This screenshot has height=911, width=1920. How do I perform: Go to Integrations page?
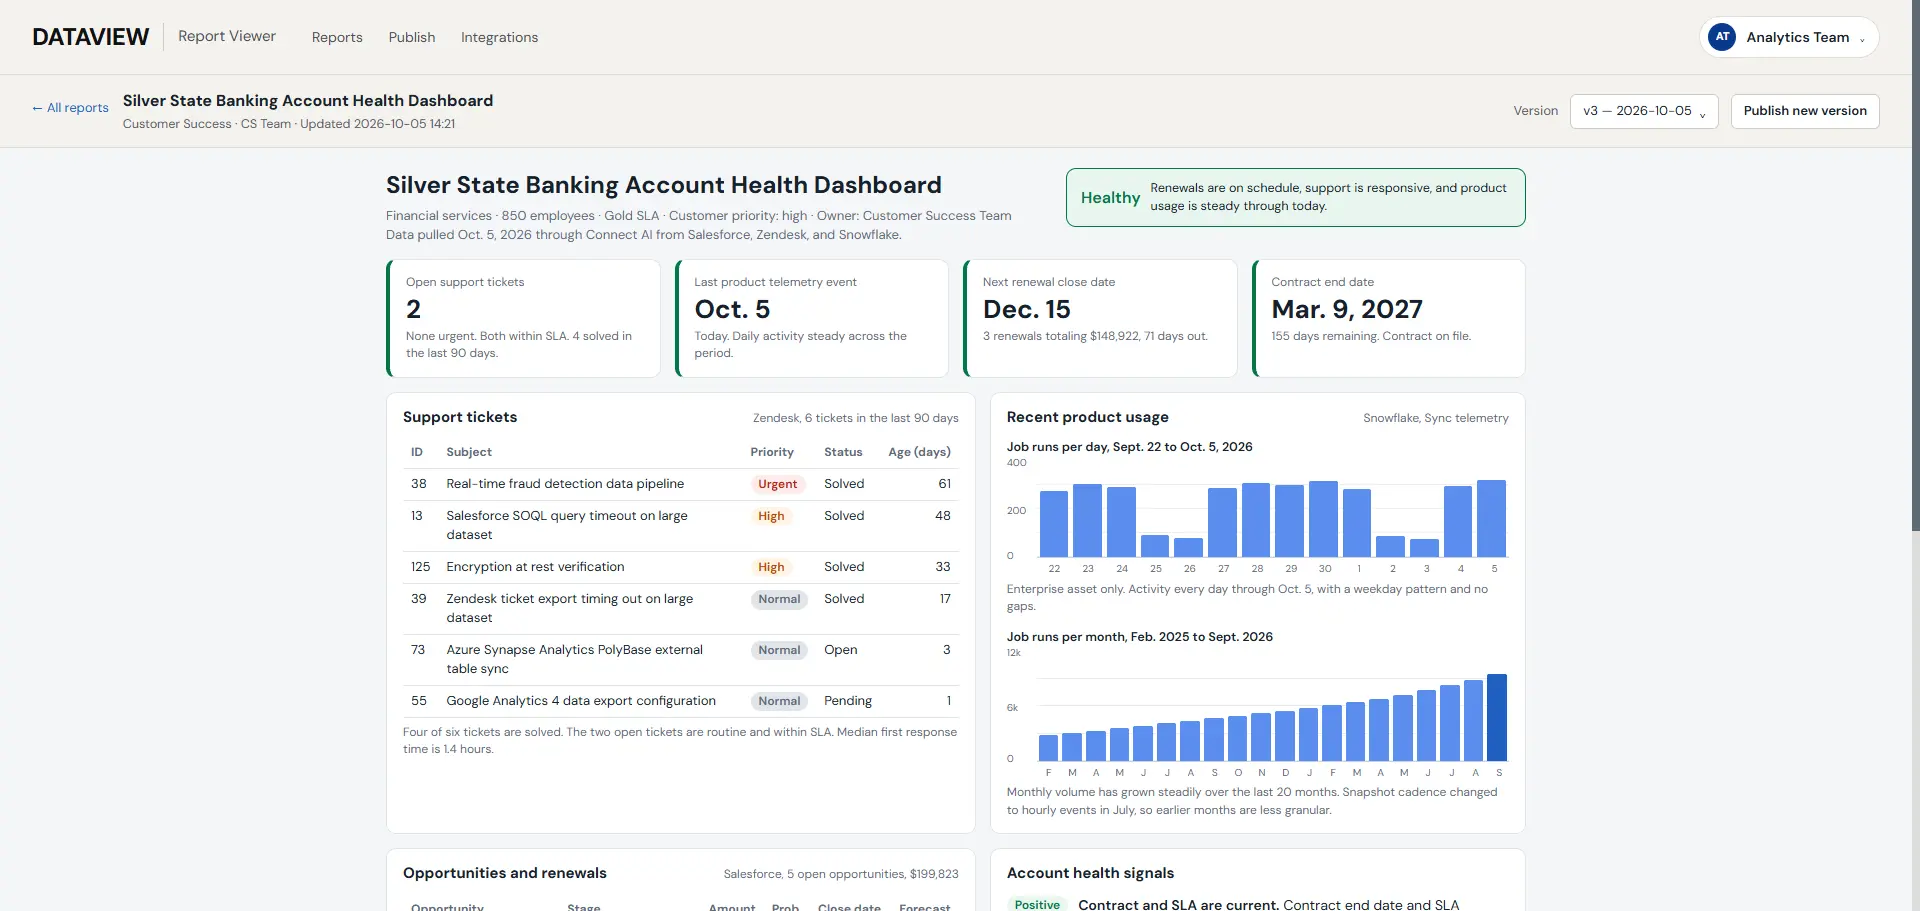point(499,37)
